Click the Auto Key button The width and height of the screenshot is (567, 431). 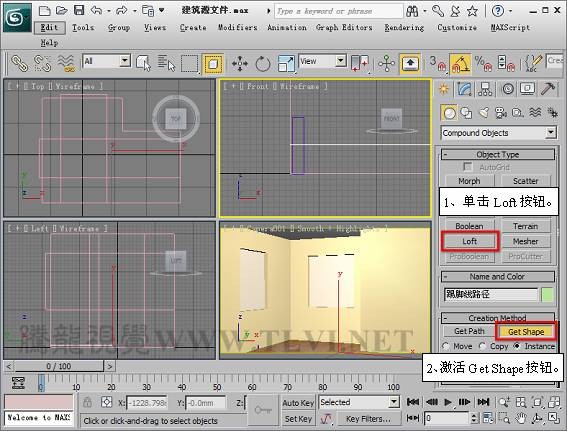coord(298,402)
